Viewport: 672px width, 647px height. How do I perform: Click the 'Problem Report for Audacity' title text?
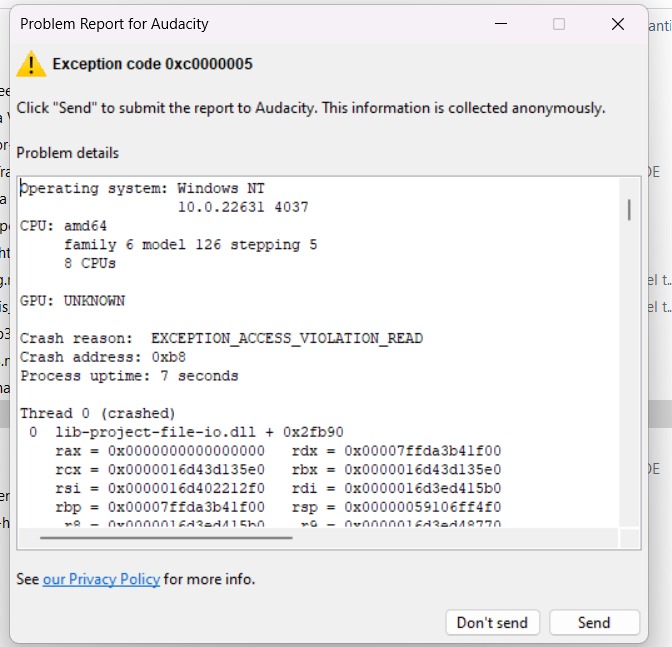(x=114, y=24)
